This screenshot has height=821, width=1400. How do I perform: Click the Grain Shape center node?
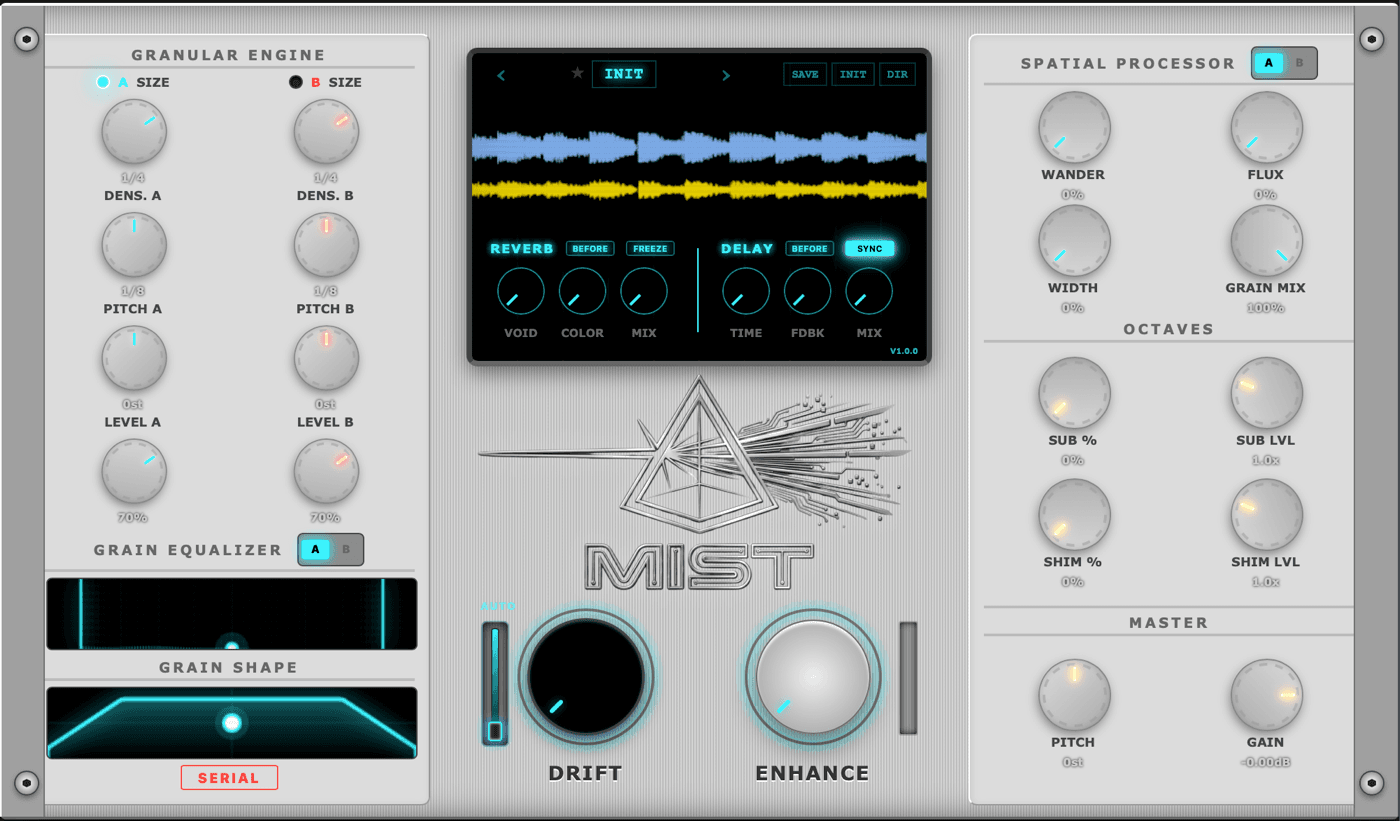click(x=232, y=722)
